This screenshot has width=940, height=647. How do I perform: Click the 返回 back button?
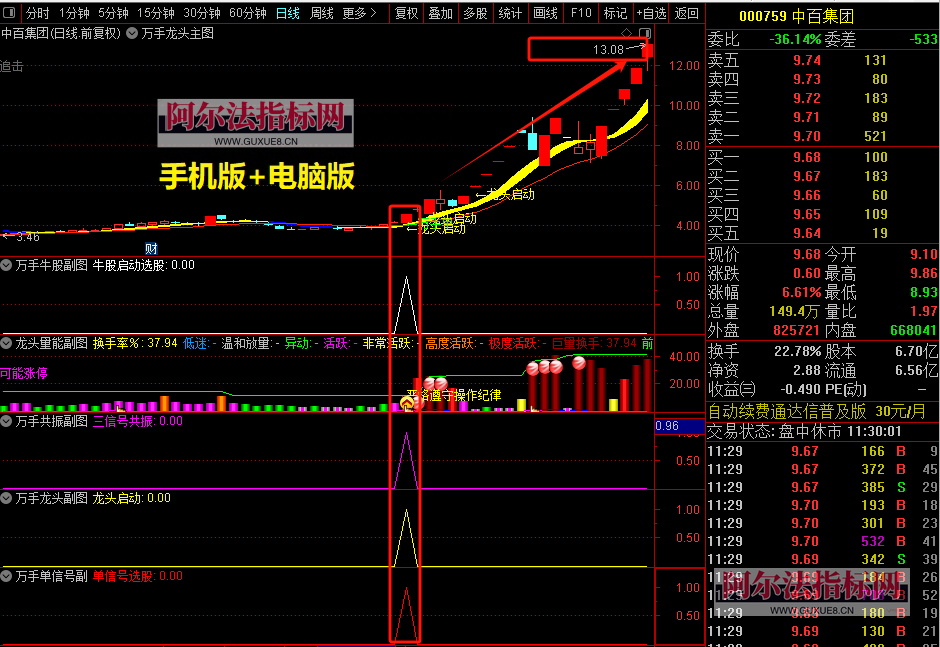point(687,12)
